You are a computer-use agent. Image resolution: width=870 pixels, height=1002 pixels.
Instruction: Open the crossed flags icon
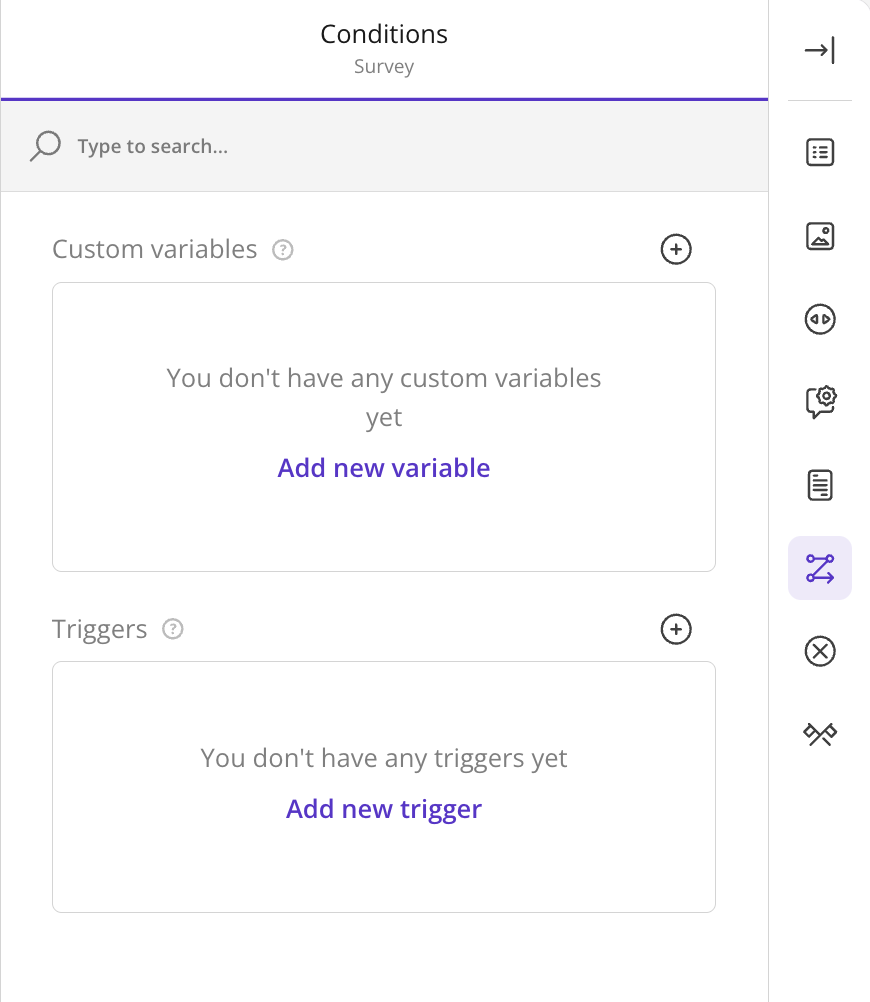click(820, 734)
